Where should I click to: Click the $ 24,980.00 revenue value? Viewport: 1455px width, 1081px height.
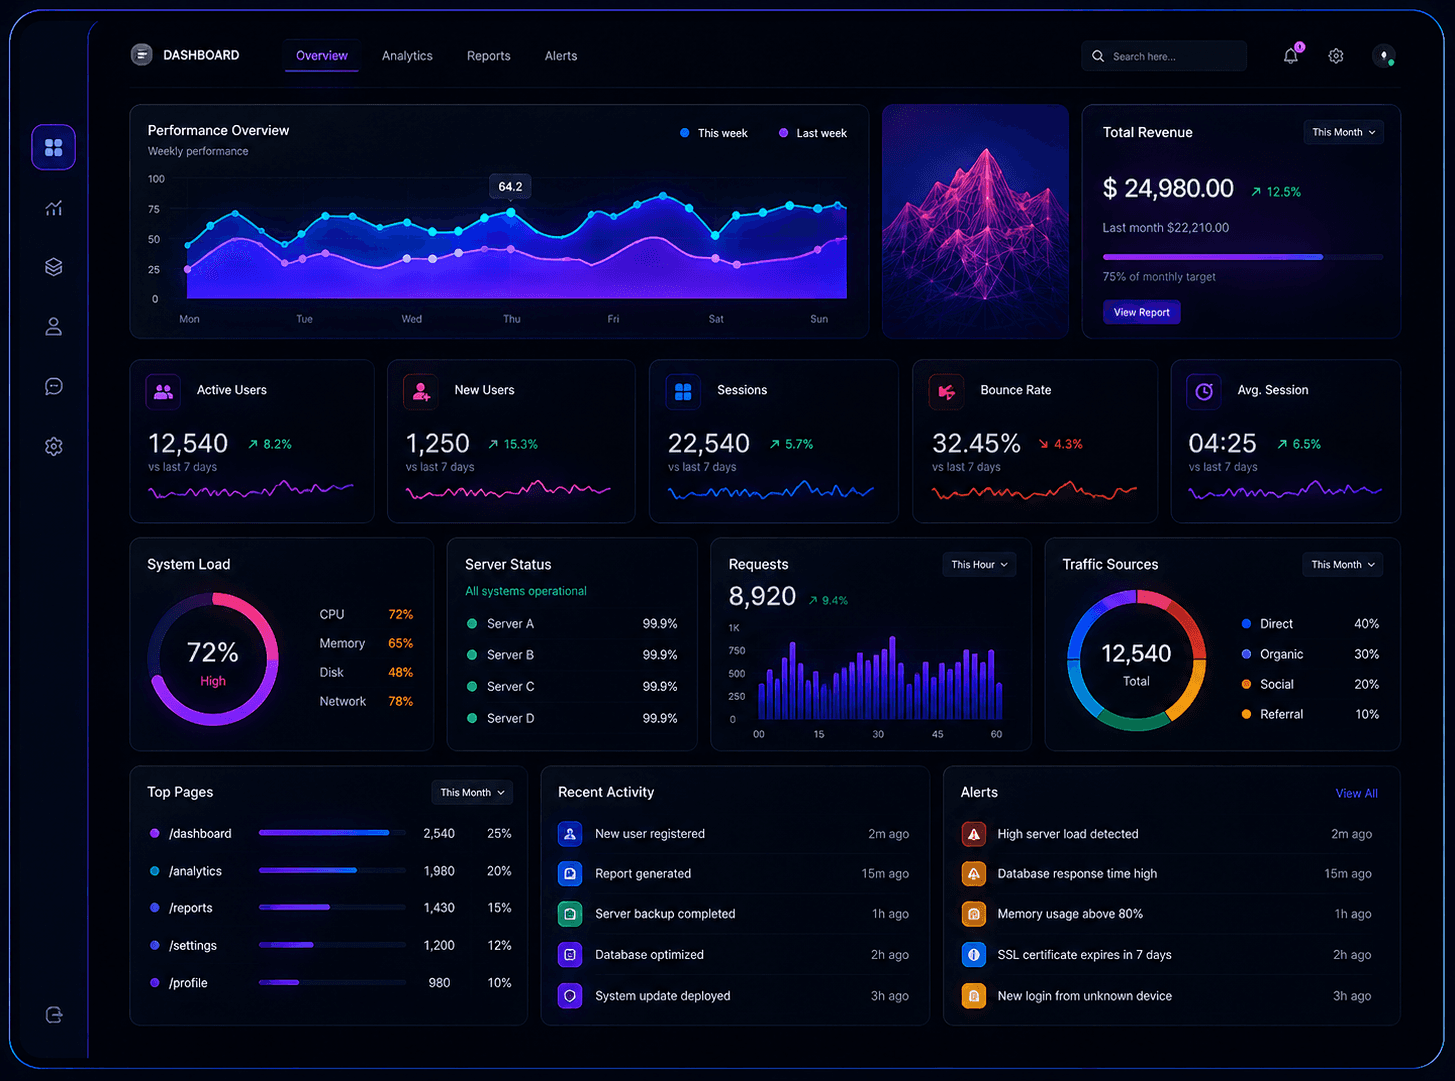(x=1168, y=188)
